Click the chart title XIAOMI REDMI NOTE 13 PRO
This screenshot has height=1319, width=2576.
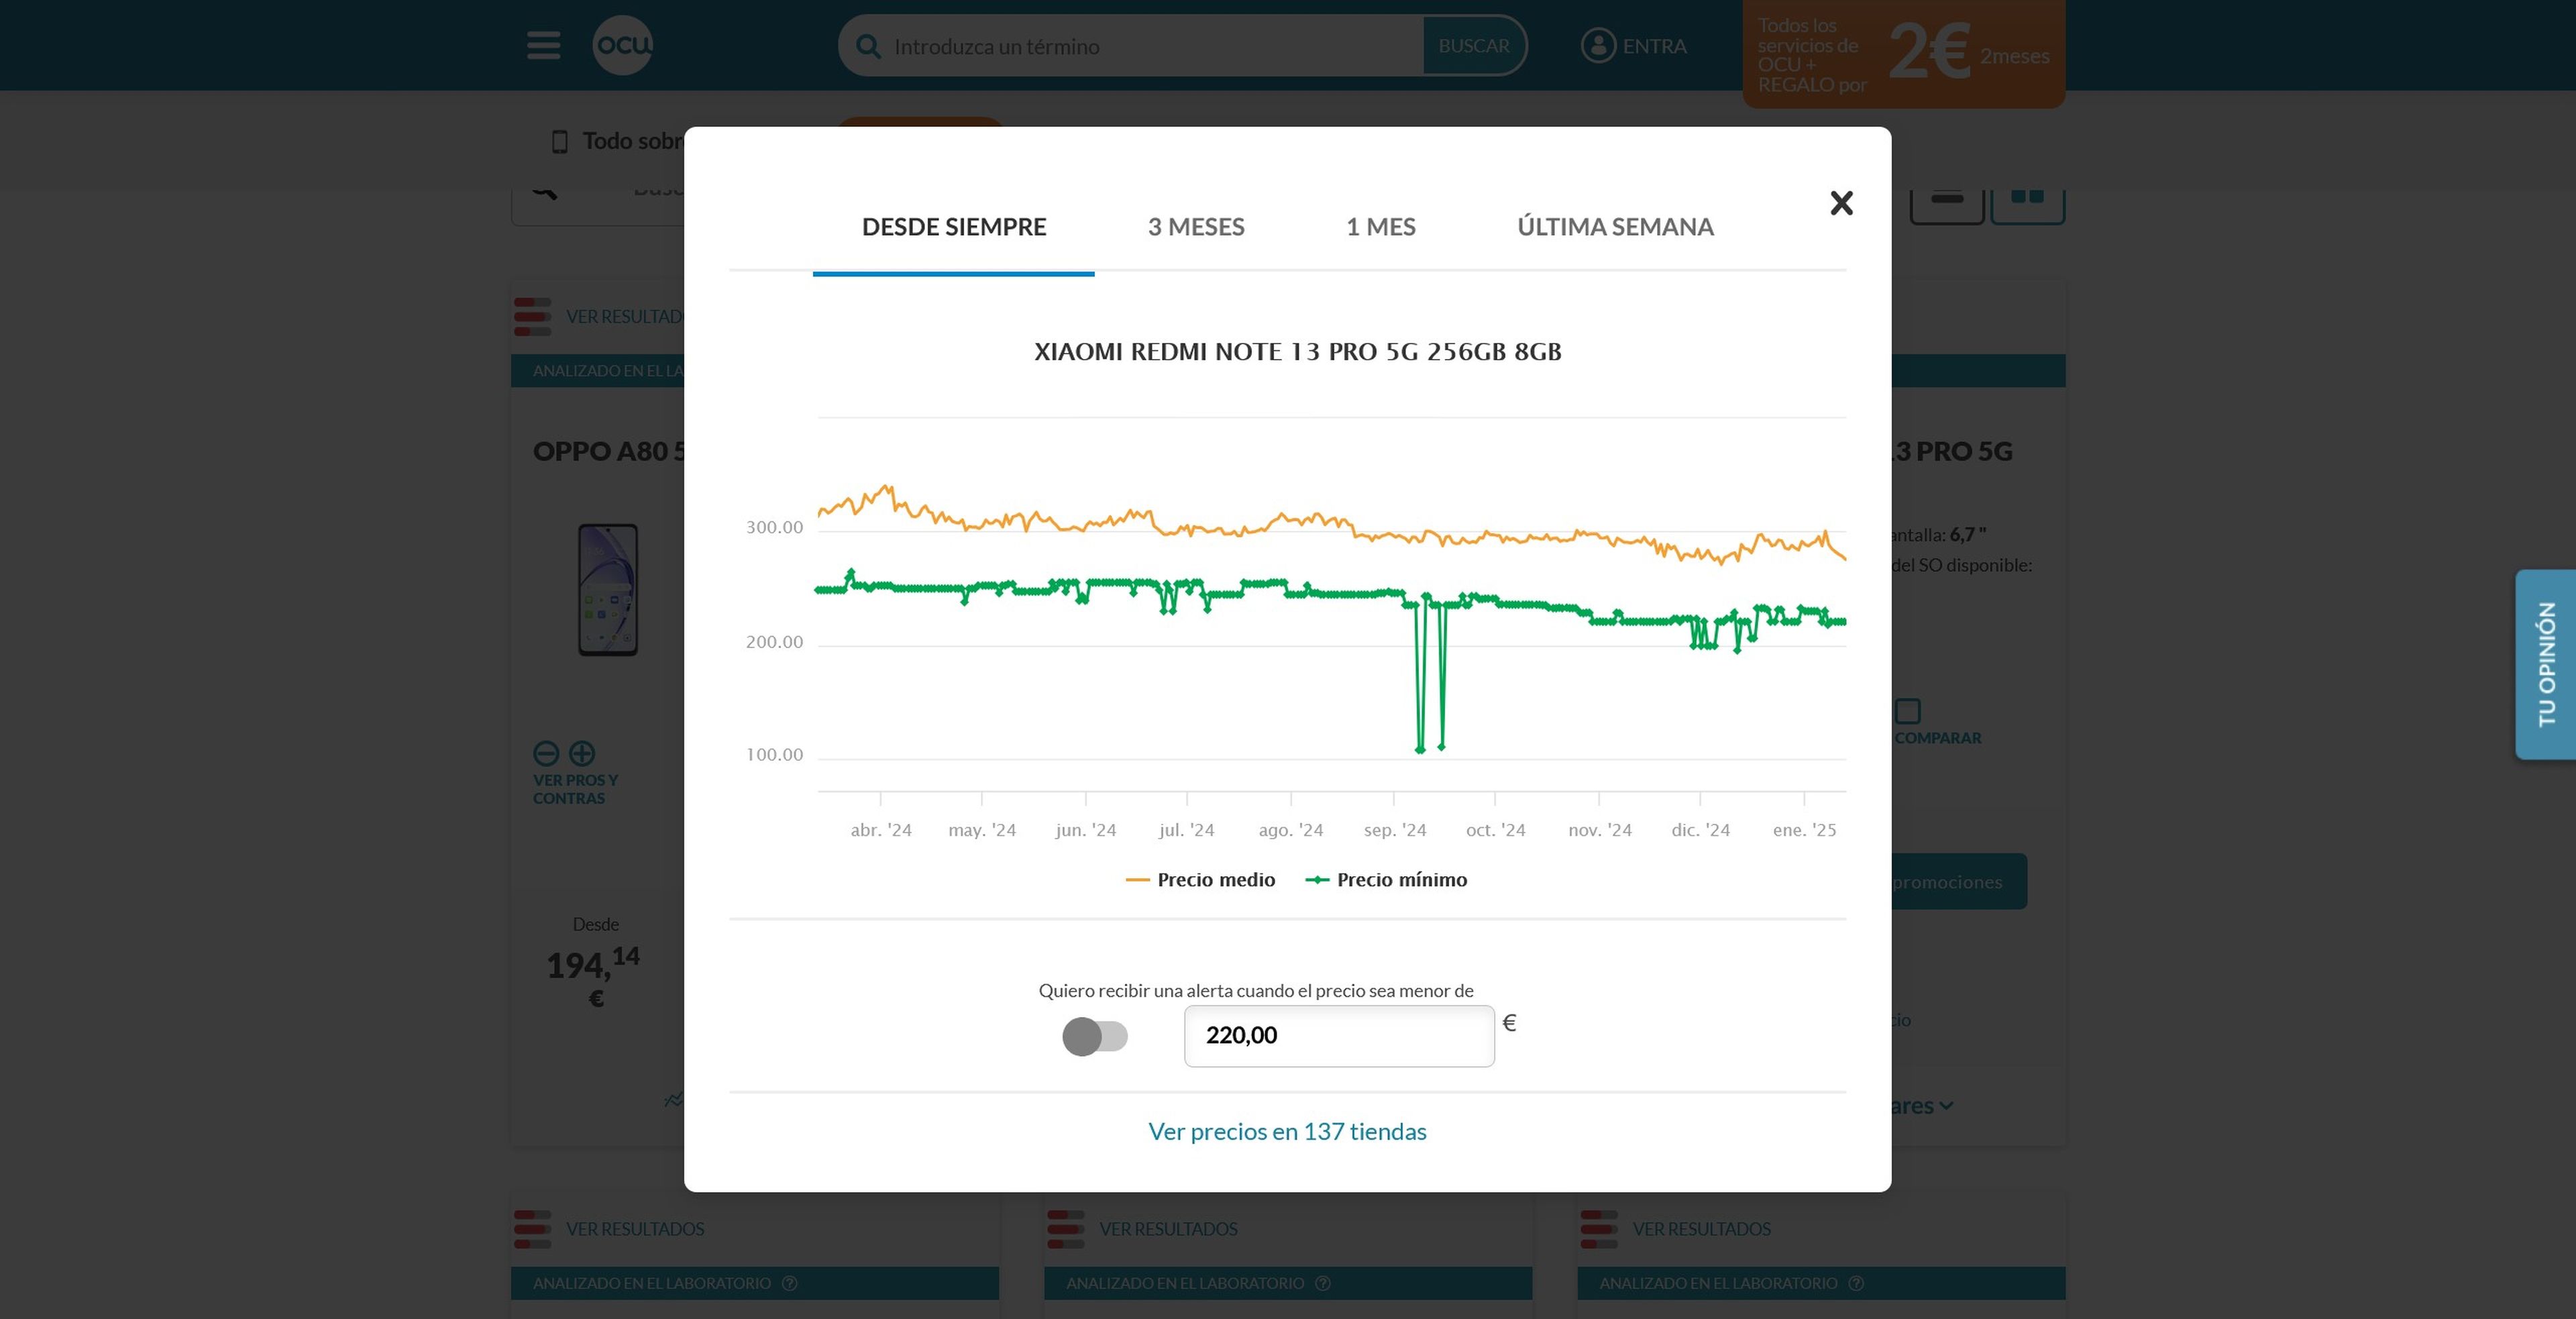[1297, 352]
